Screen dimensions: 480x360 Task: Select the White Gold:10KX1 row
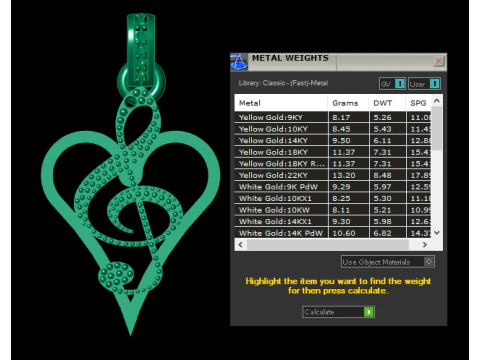pos(333,199)
